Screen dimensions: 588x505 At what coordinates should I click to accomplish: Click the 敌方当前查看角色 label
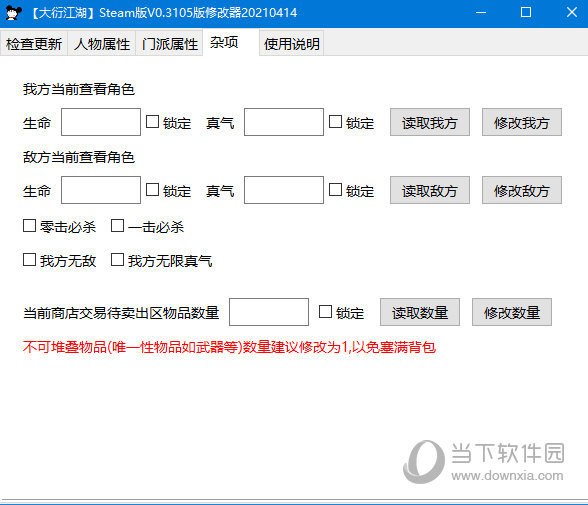point(79,157)
